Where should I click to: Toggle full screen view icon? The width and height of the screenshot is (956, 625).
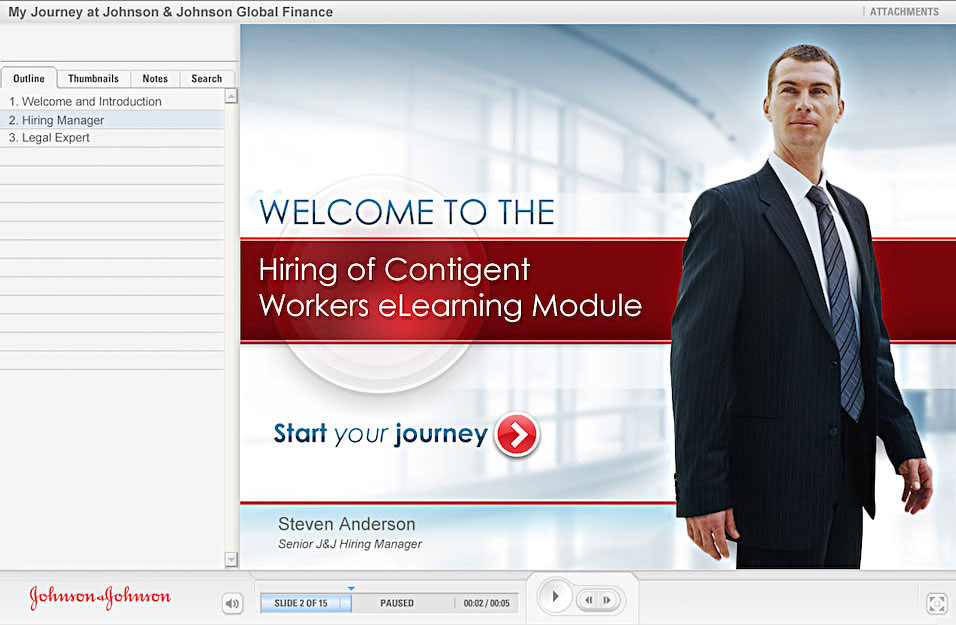pos(936,603)
